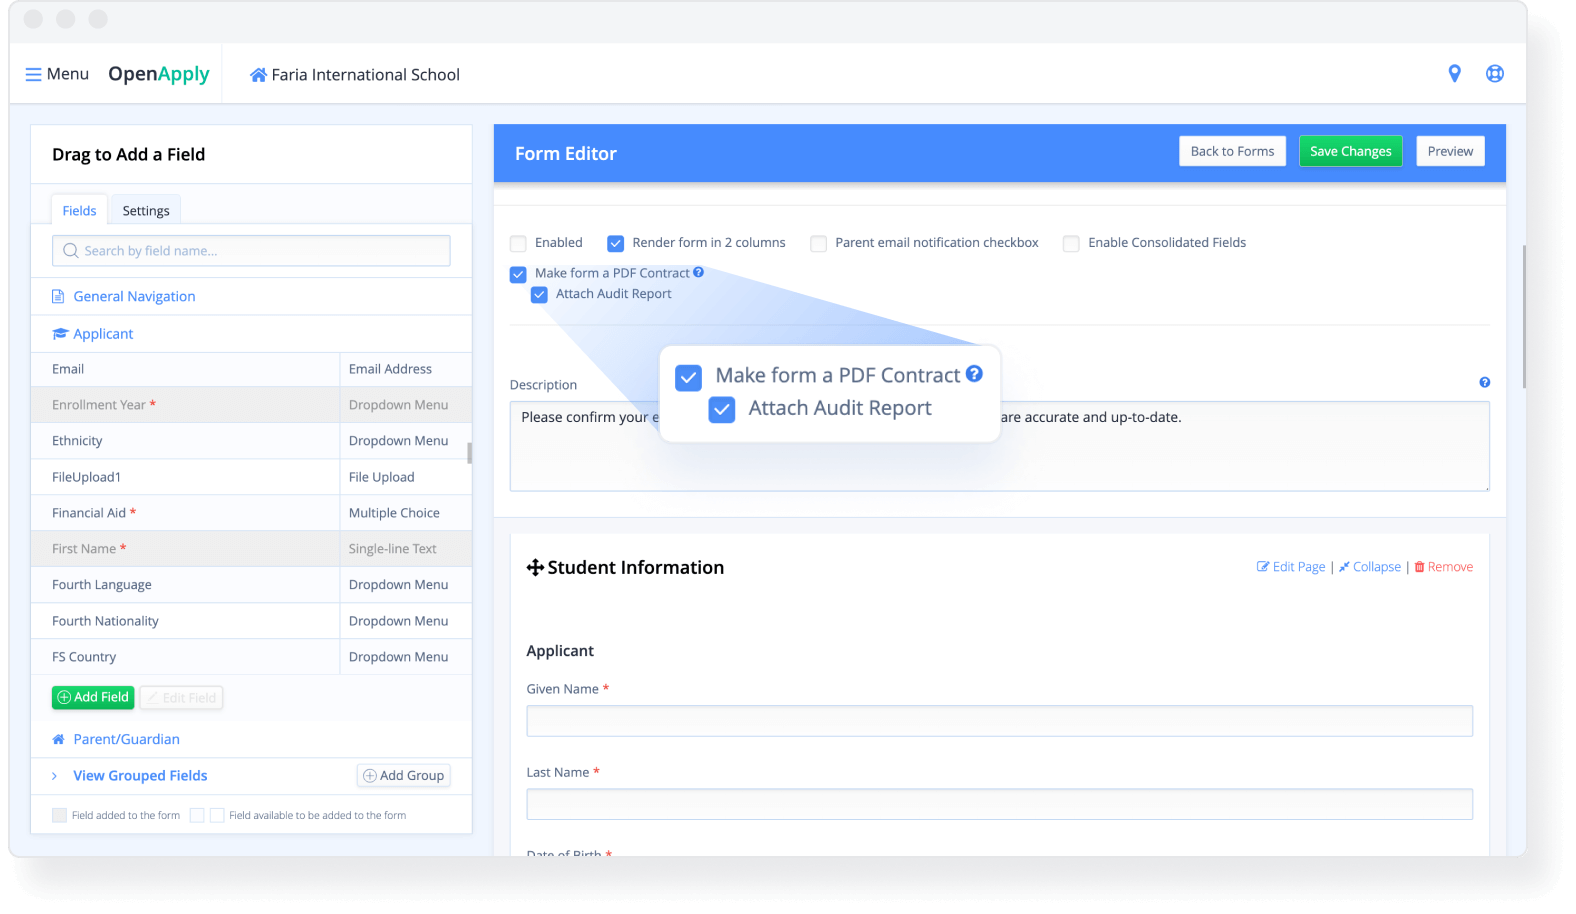Enable the Enabled checkbox
The image size is (1576, 914).
coord(518,243)
